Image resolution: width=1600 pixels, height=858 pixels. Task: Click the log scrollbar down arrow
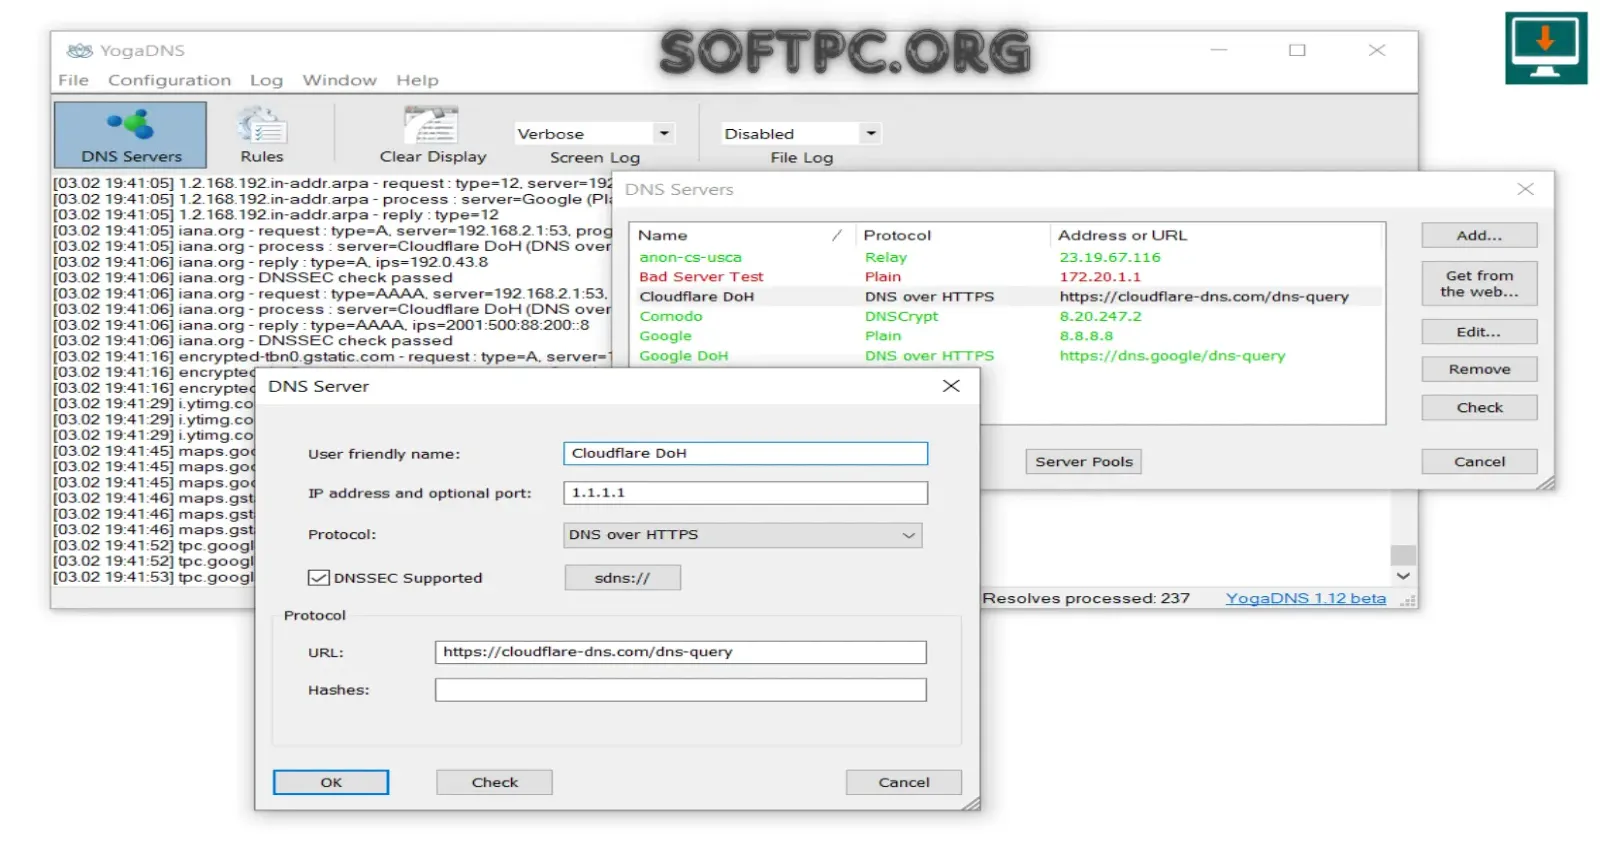coord(1403,576)
